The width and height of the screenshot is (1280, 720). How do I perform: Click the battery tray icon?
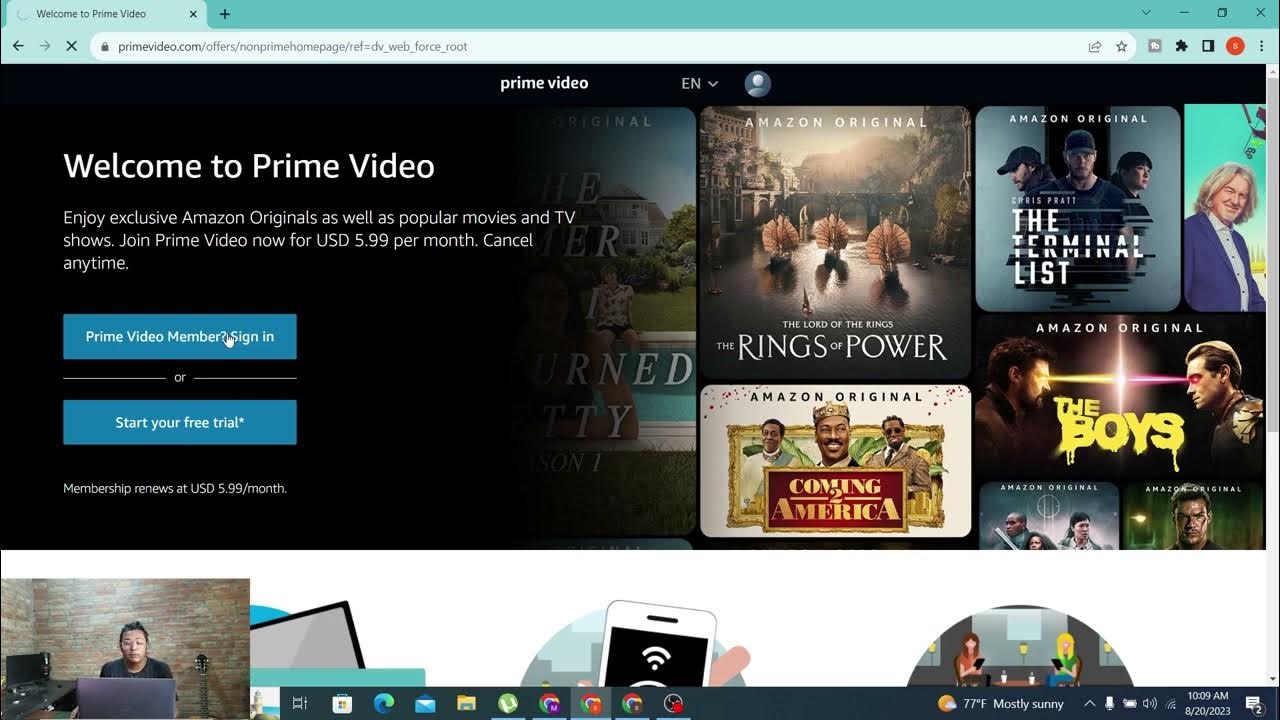(x=1129, y=704)
